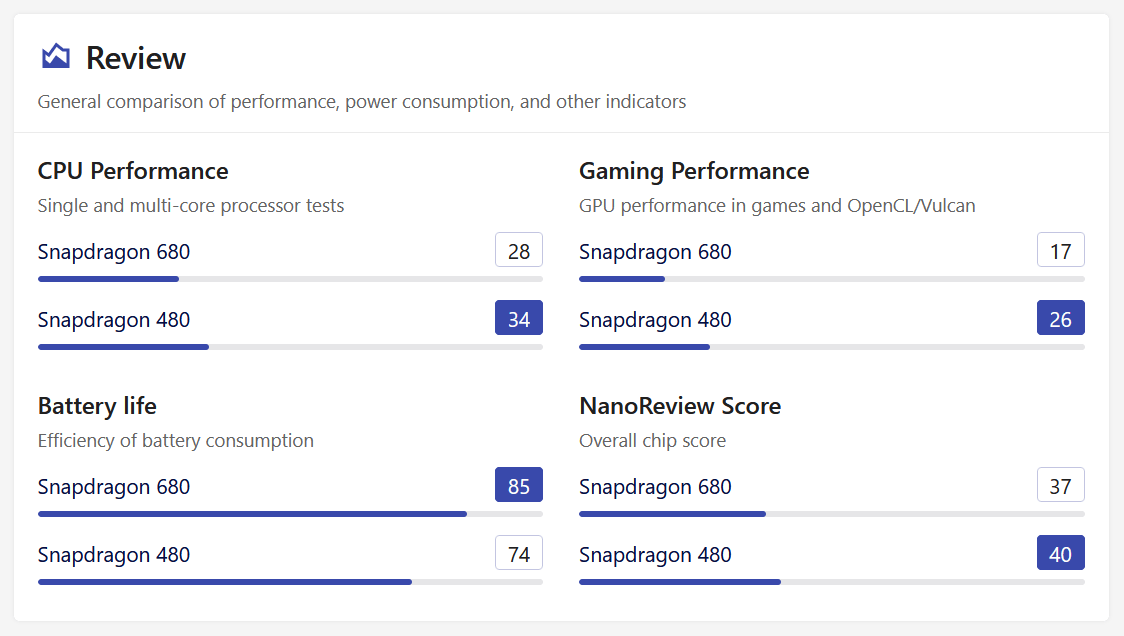Screen dimensions: 1124x636
Task: Click the CPU score badge showing 28
Action: (519, 250)
